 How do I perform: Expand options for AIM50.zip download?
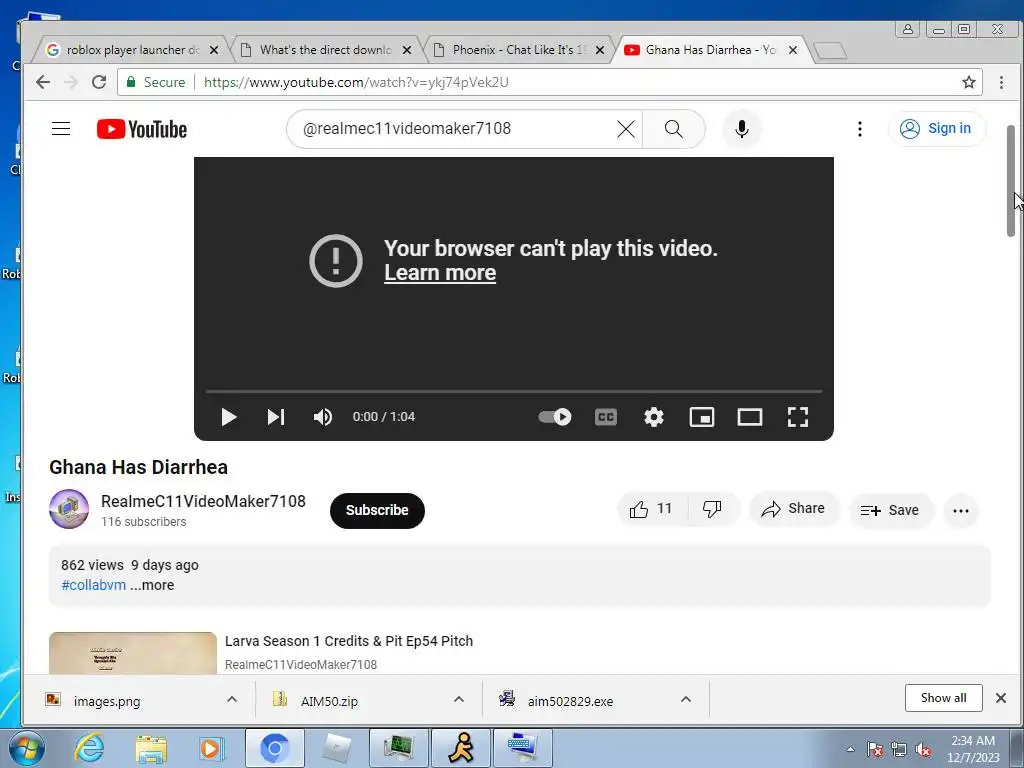pyautogui.click(x=458, y=699)
